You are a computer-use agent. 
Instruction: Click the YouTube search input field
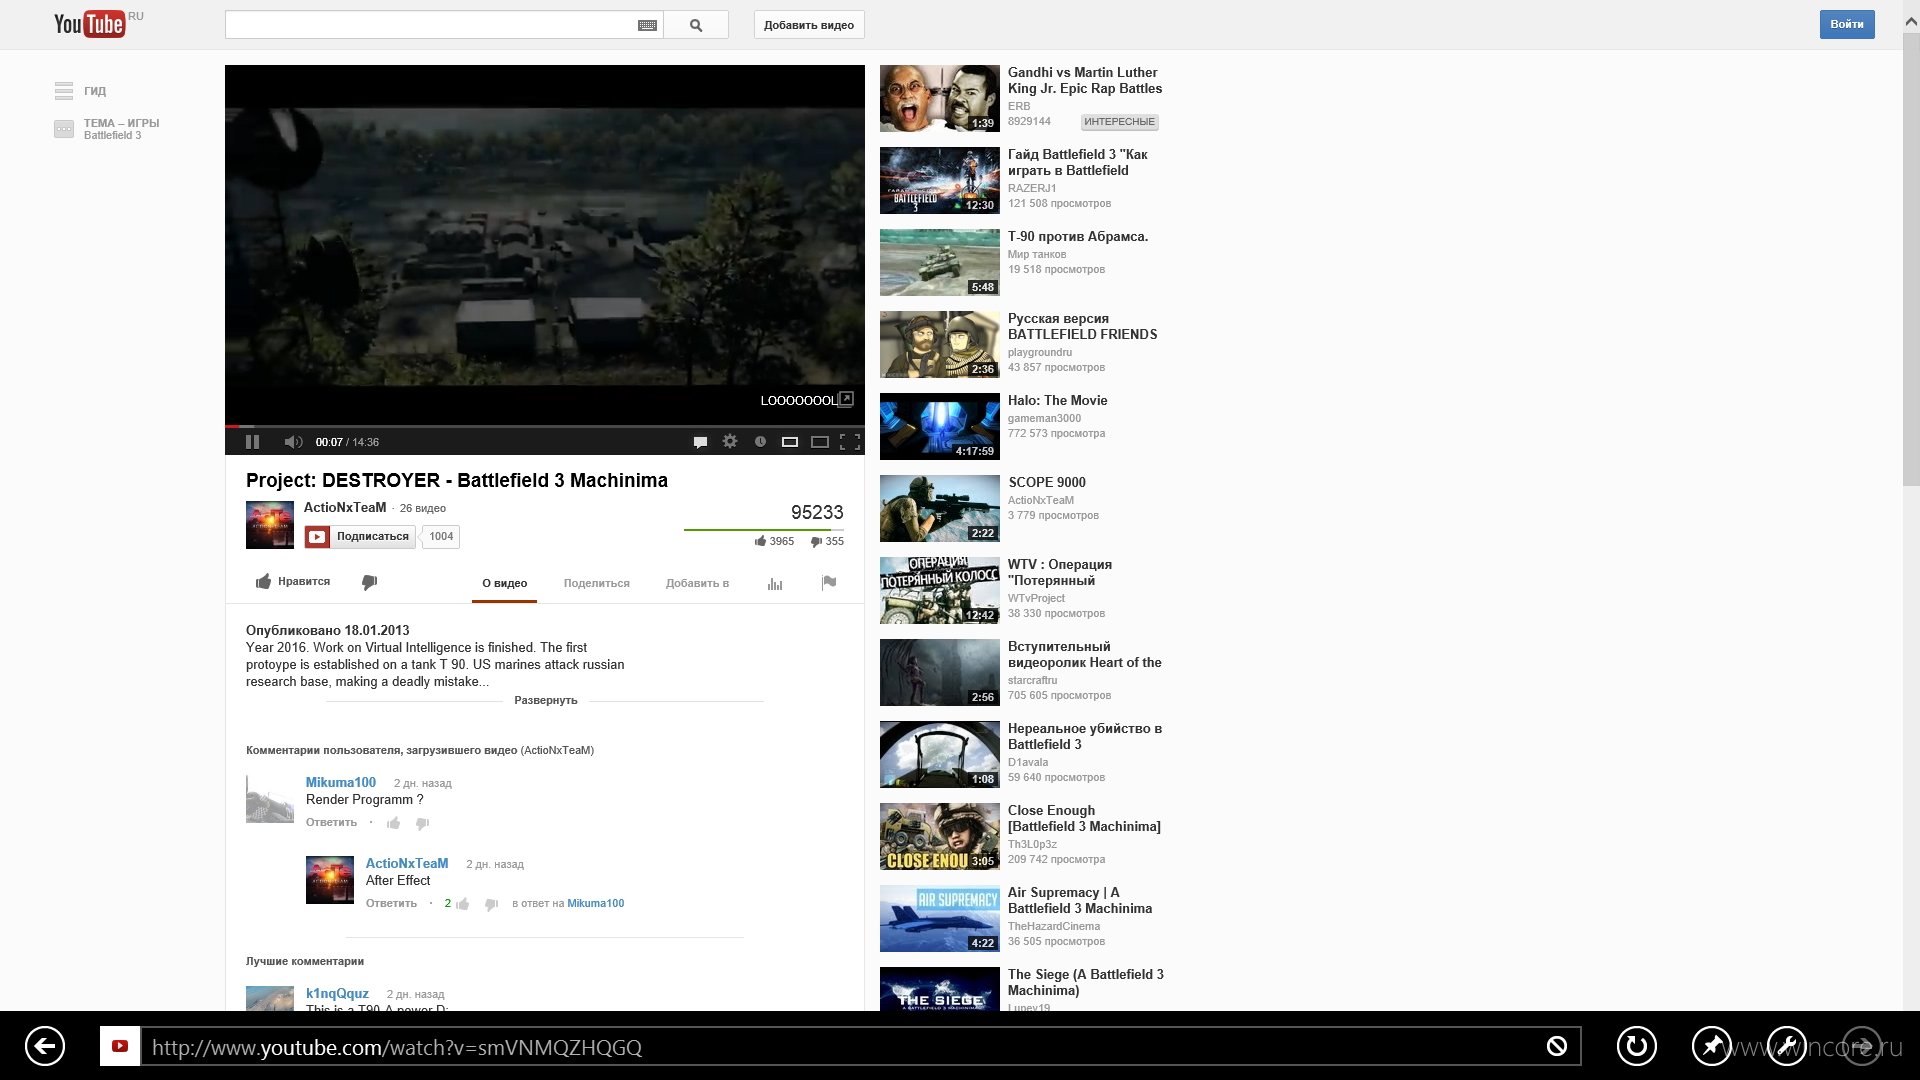(x=431, y=25)
